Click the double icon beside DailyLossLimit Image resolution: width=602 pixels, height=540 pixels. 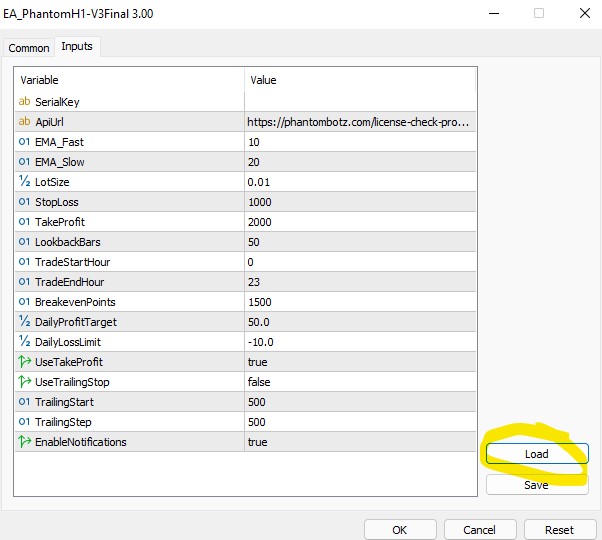pos(24,341)
